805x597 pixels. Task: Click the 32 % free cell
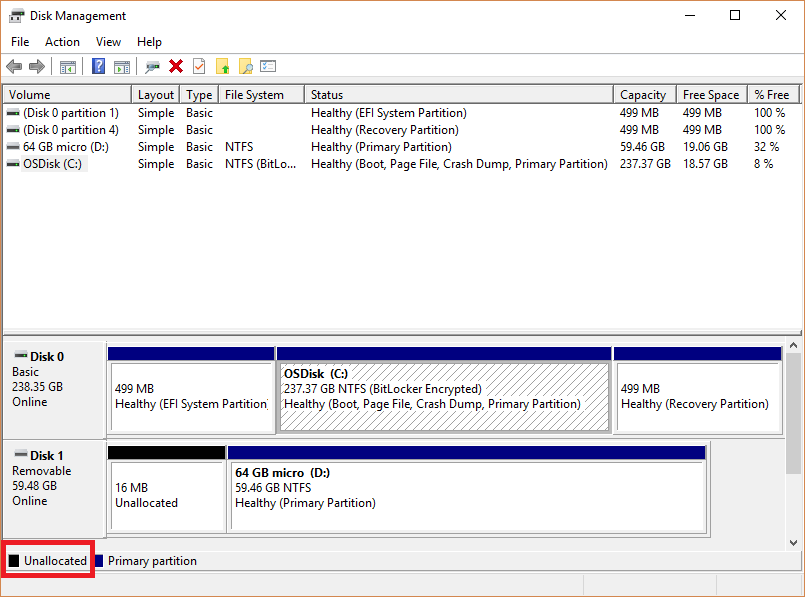pyautogui.click(x=766, y=147)
